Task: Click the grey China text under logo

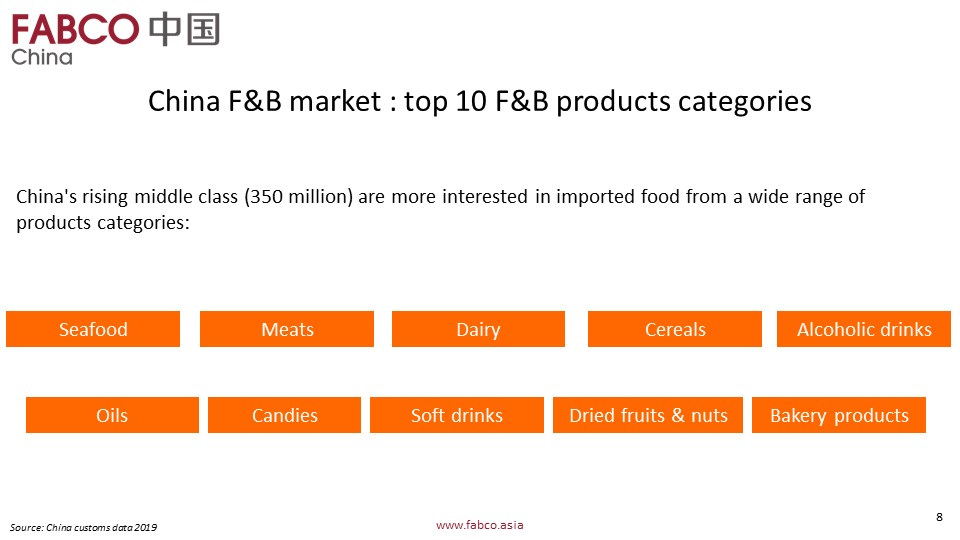Action: pos(42,57)
